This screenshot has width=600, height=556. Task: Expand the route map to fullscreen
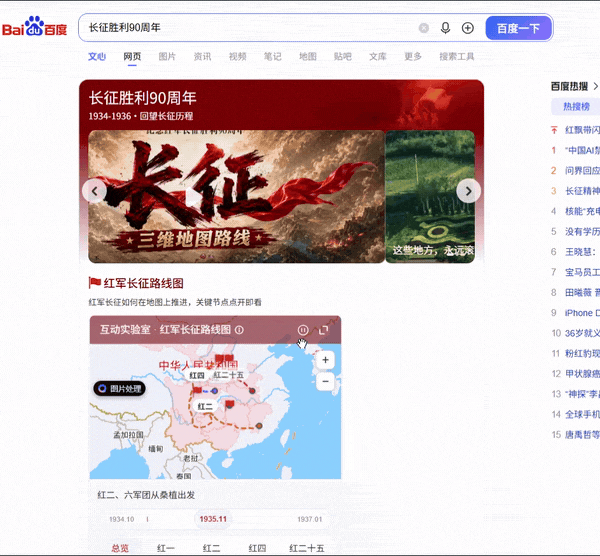pyautogui.click(x=324, y=330)
